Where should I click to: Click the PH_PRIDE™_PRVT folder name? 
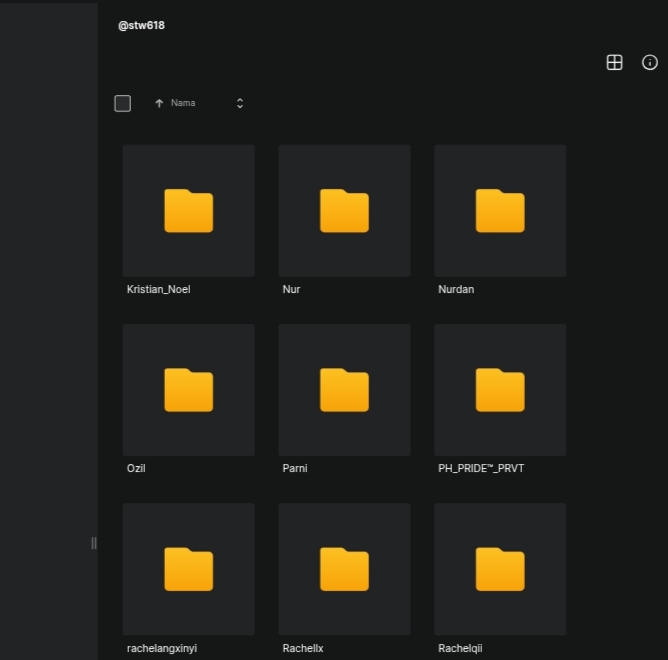coord(481,468)
